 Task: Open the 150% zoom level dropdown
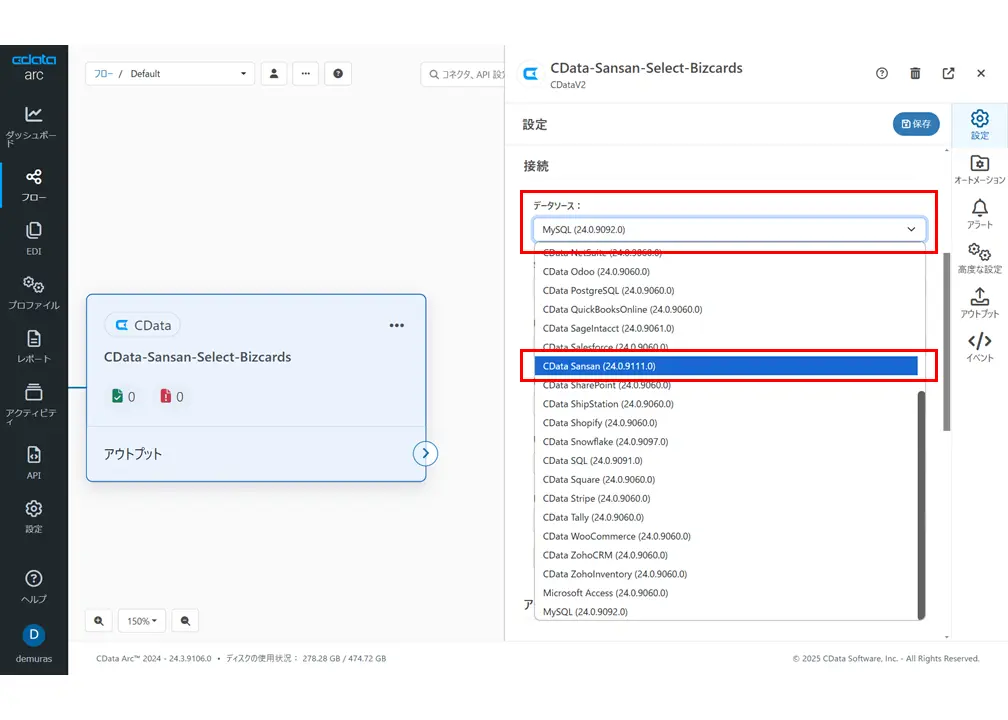point(142,620)
